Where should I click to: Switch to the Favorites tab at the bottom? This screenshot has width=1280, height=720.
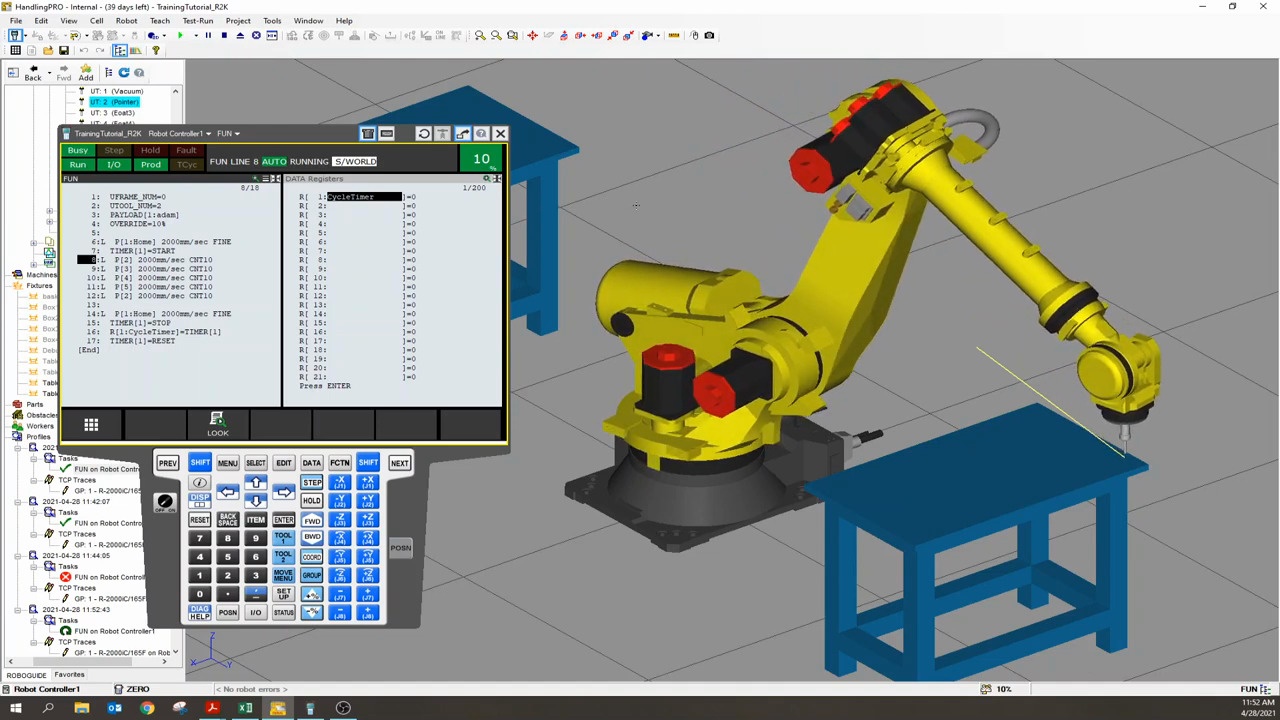(68, 674)
